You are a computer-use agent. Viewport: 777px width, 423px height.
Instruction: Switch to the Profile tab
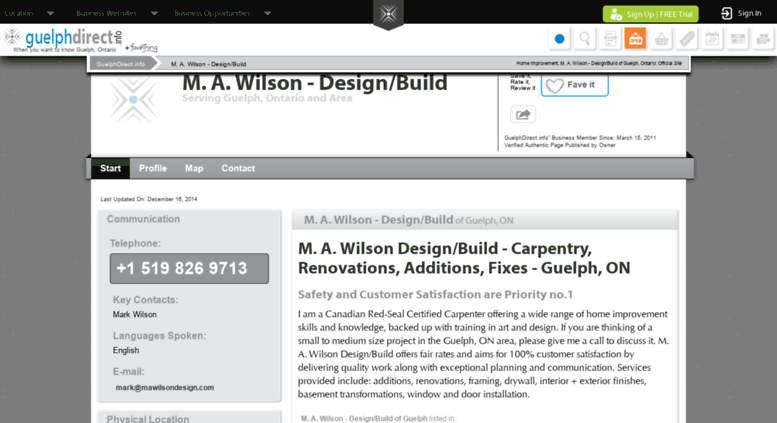tap(153, 168)
